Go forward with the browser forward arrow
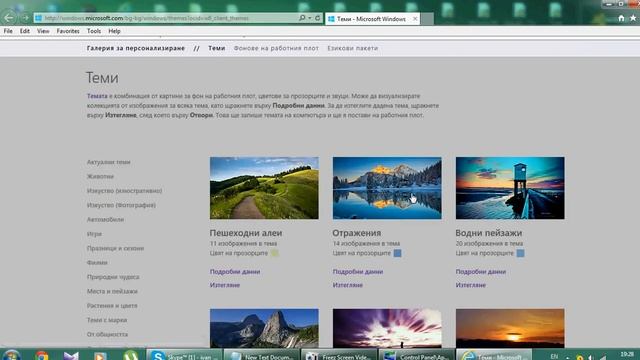The image size is (640, 360). coord(25,18)
